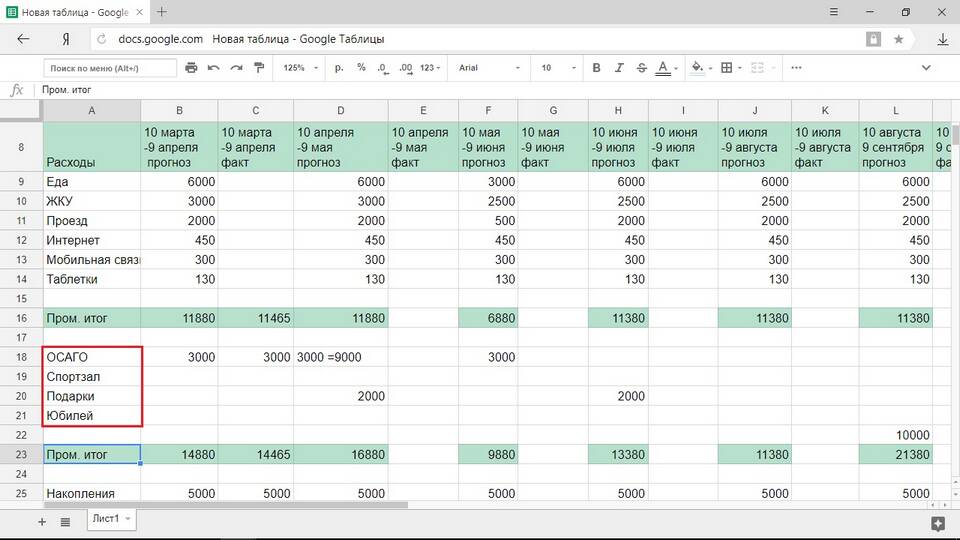Add a new sheet with plus button
Screen dimensions: 960x540
click(x=42, y=522)
